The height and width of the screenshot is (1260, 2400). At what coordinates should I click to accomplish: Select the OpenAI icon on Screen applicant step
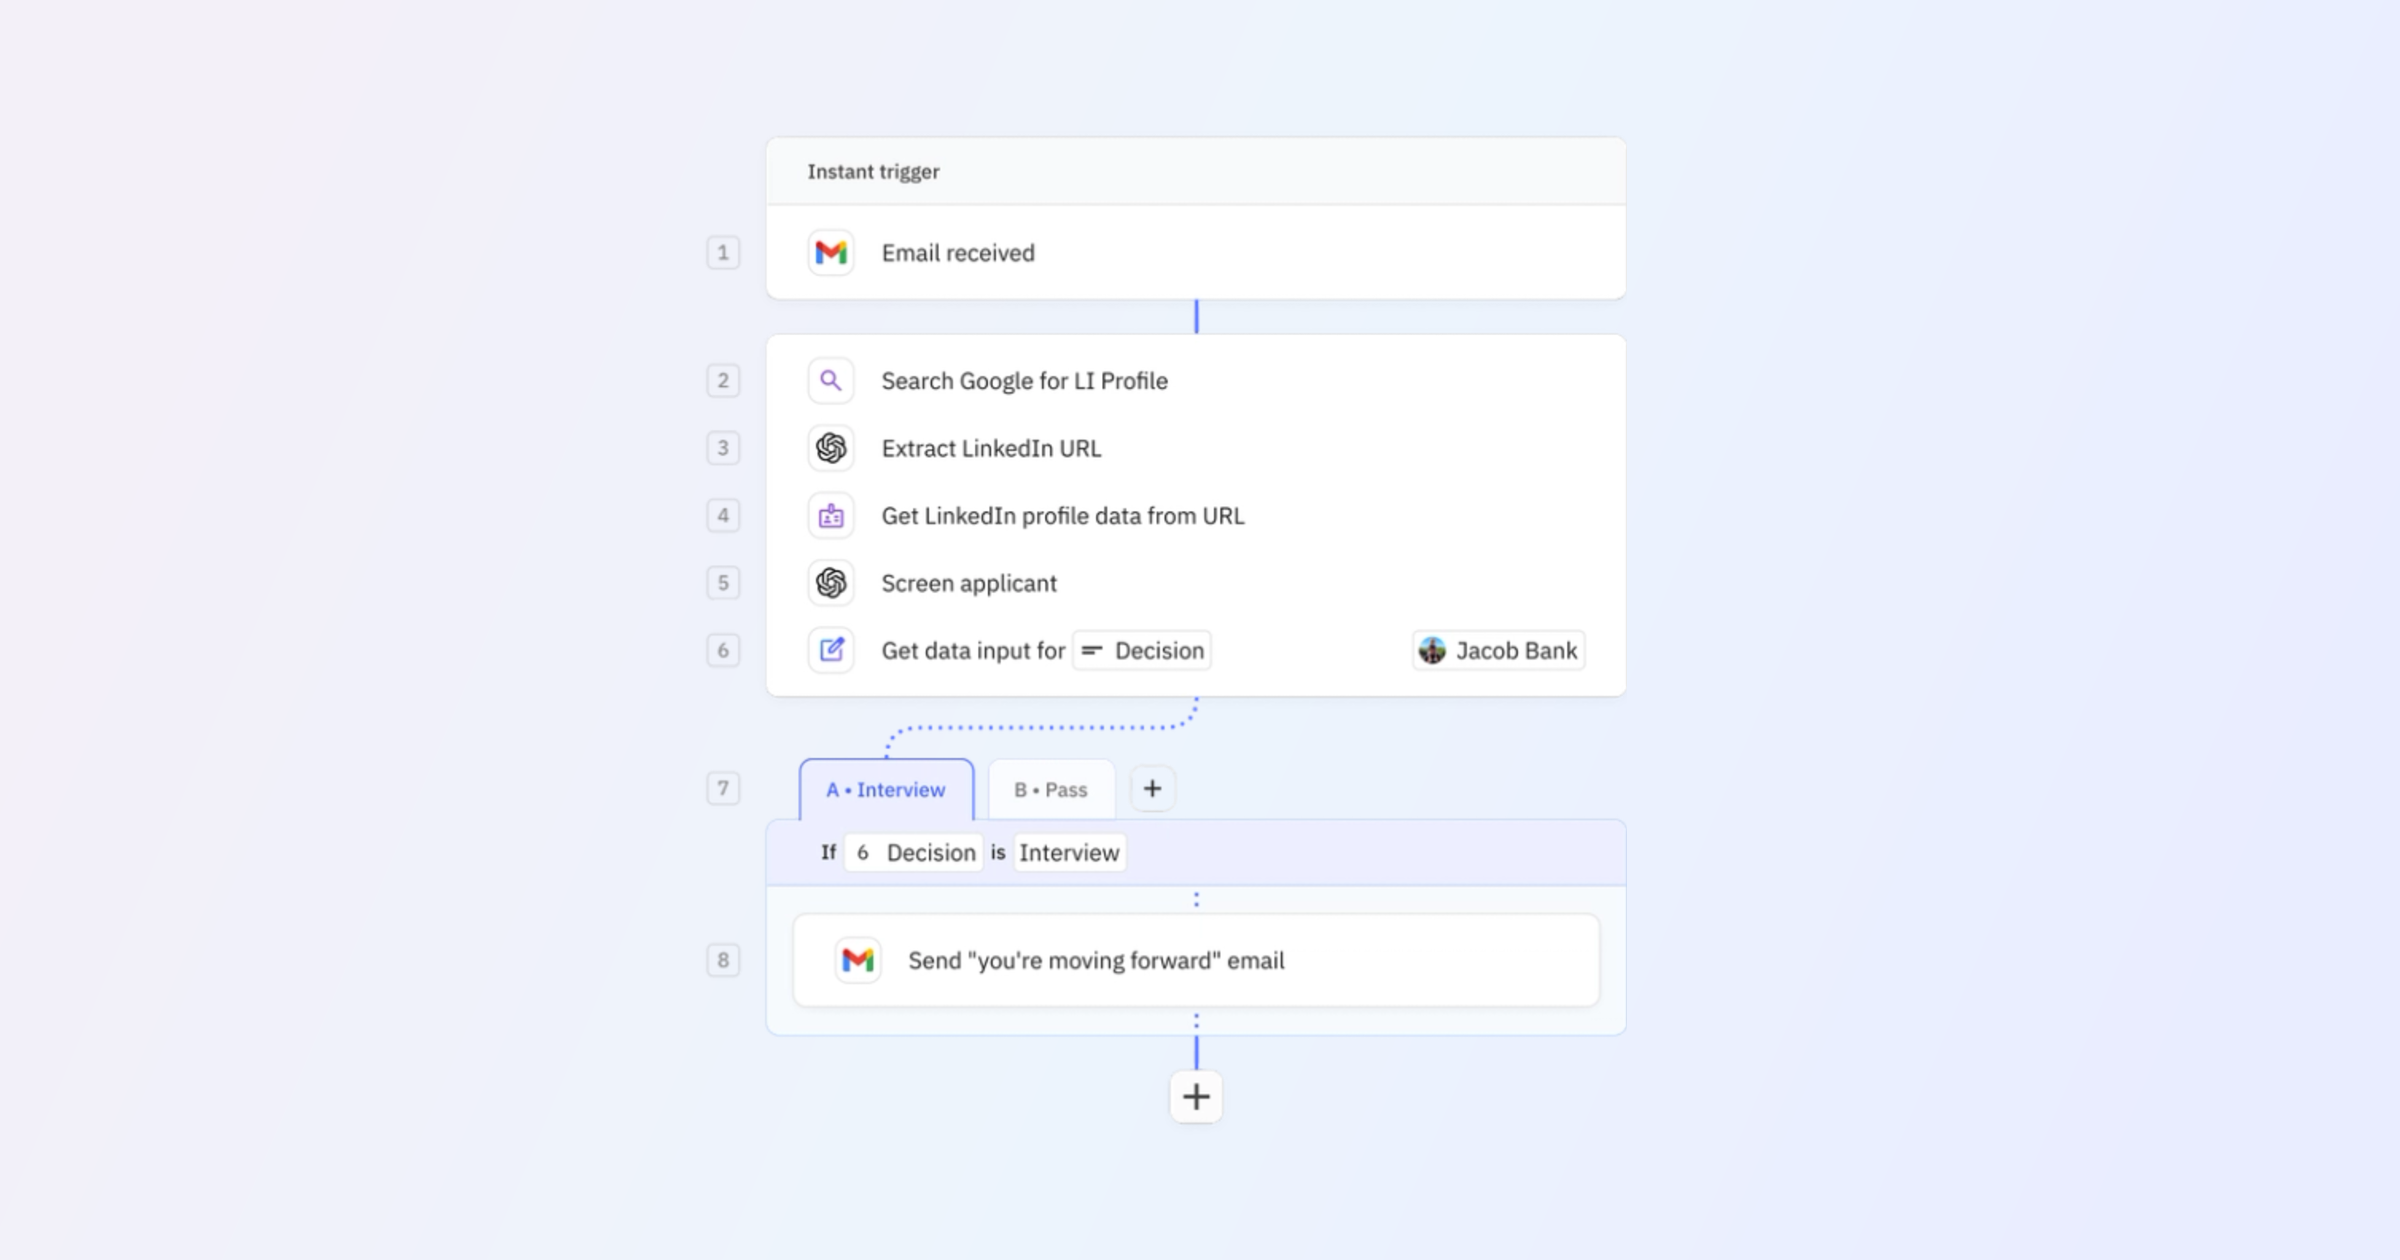point(830,583)
